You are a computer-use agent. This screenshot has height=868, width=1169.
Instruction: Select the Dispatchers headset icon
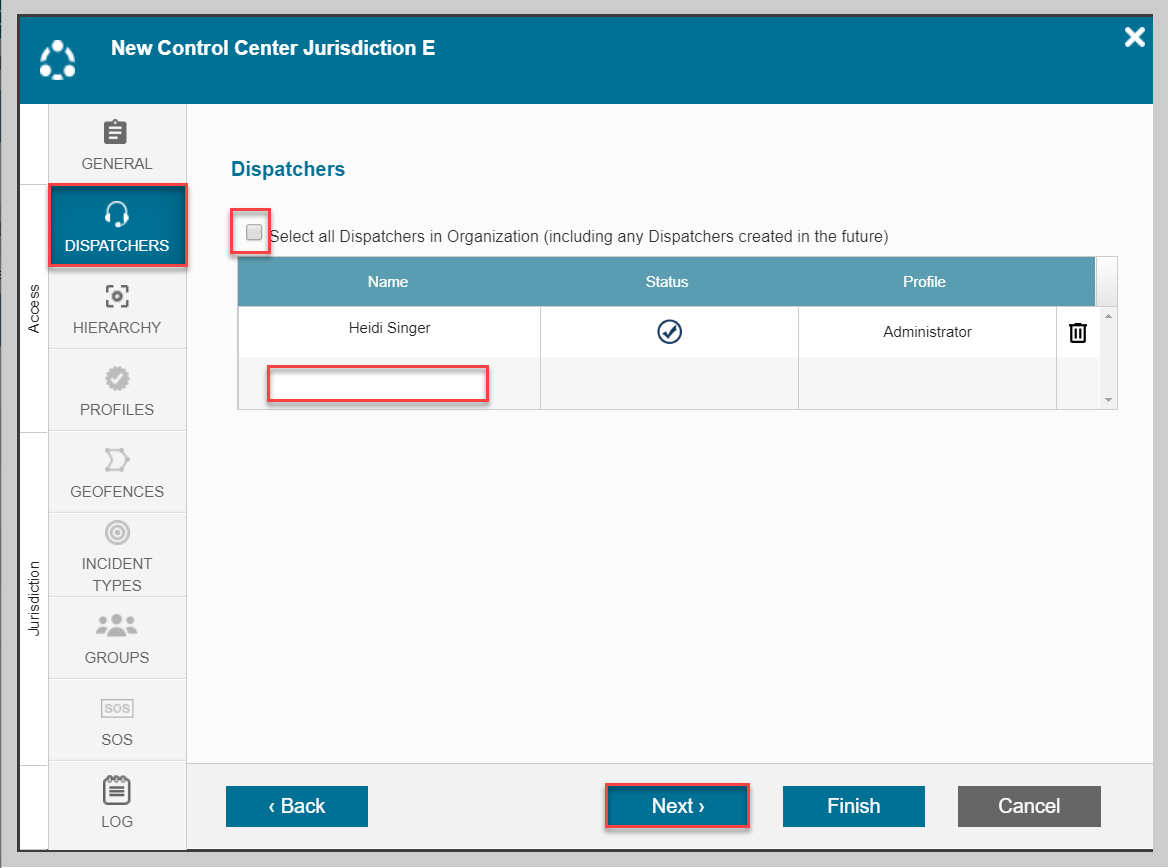click(x=116, y=214)
